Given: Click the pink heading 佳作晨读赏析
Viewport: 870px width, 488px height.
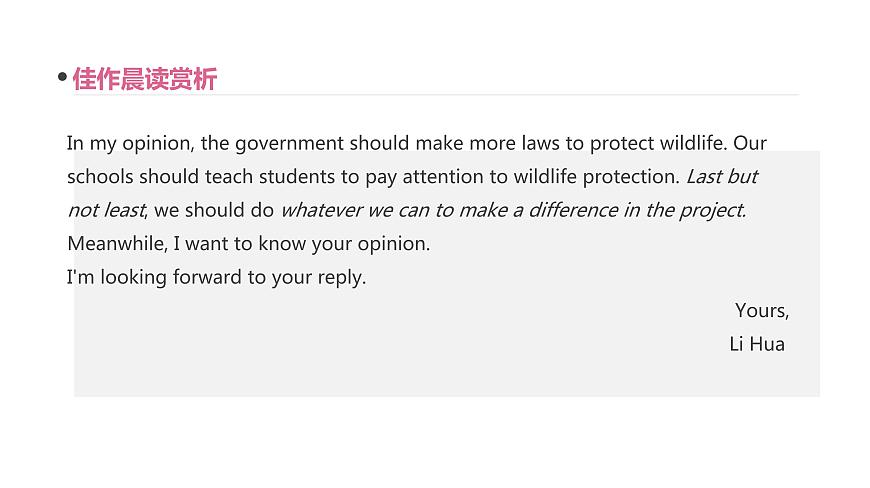Looking at the screenshot, I should click(x=145, y=79).
